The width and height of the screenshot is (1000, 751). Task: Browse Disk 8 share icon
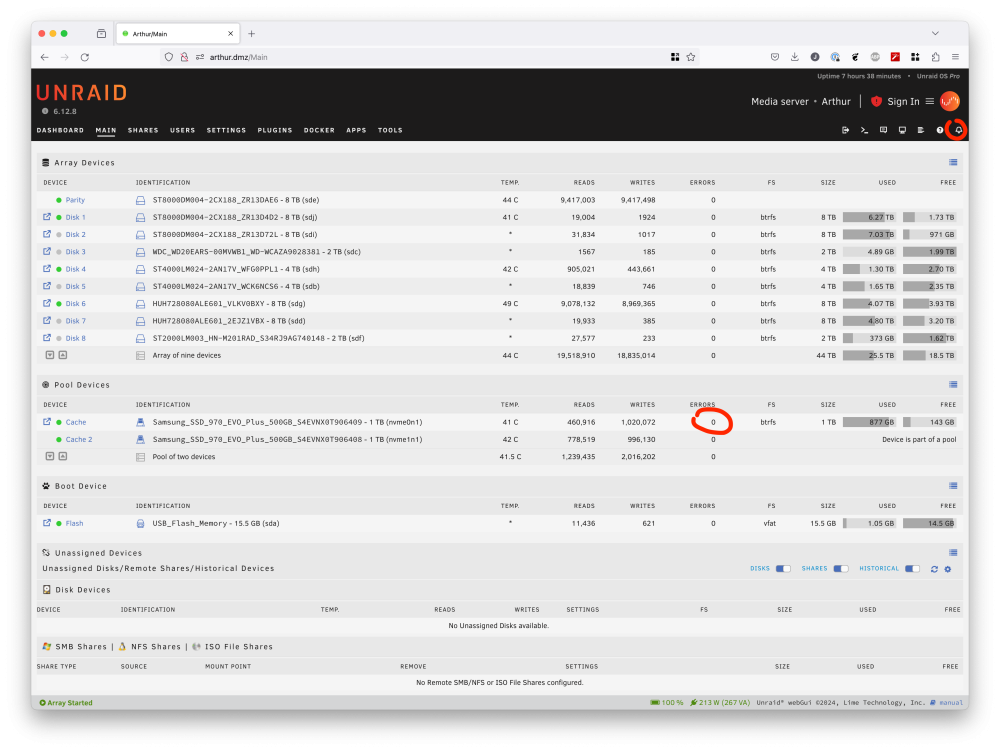click(x=47, y=338)
